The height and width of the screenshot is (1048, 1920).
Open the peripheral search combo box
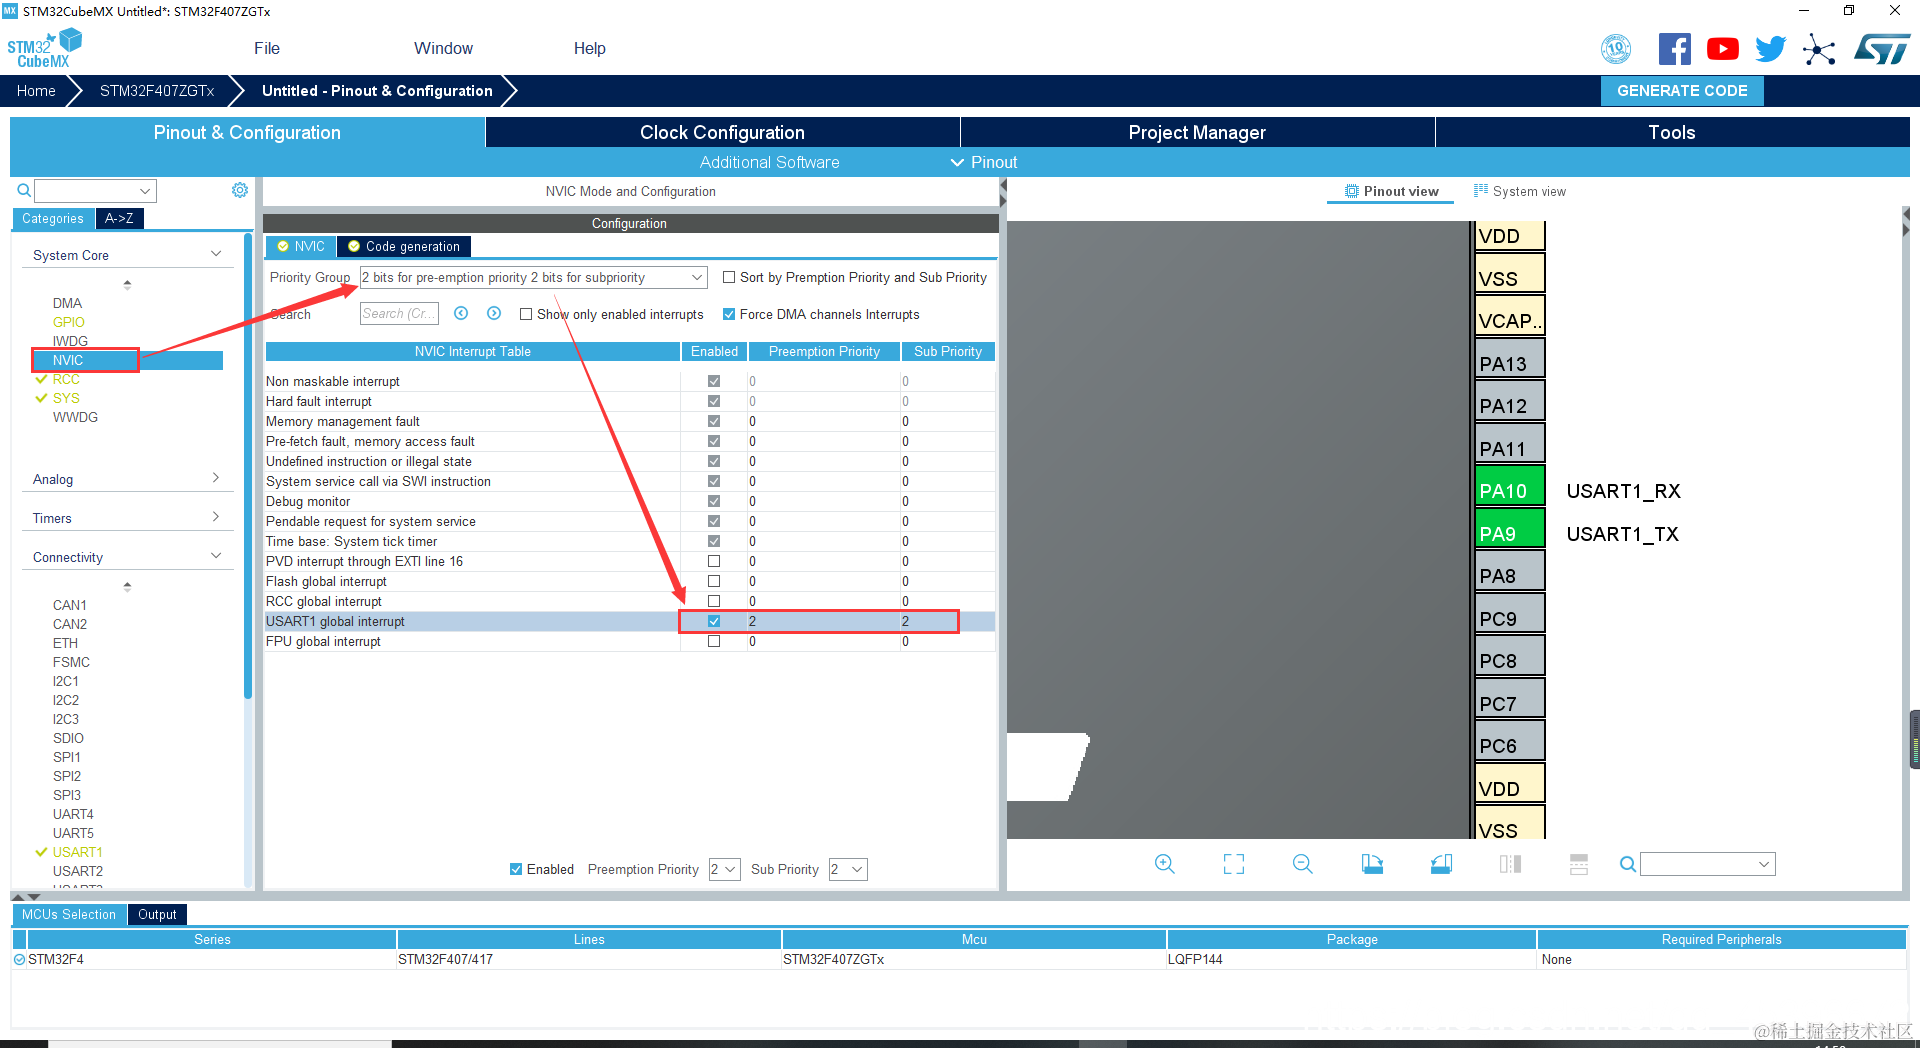tap(95, 190)
